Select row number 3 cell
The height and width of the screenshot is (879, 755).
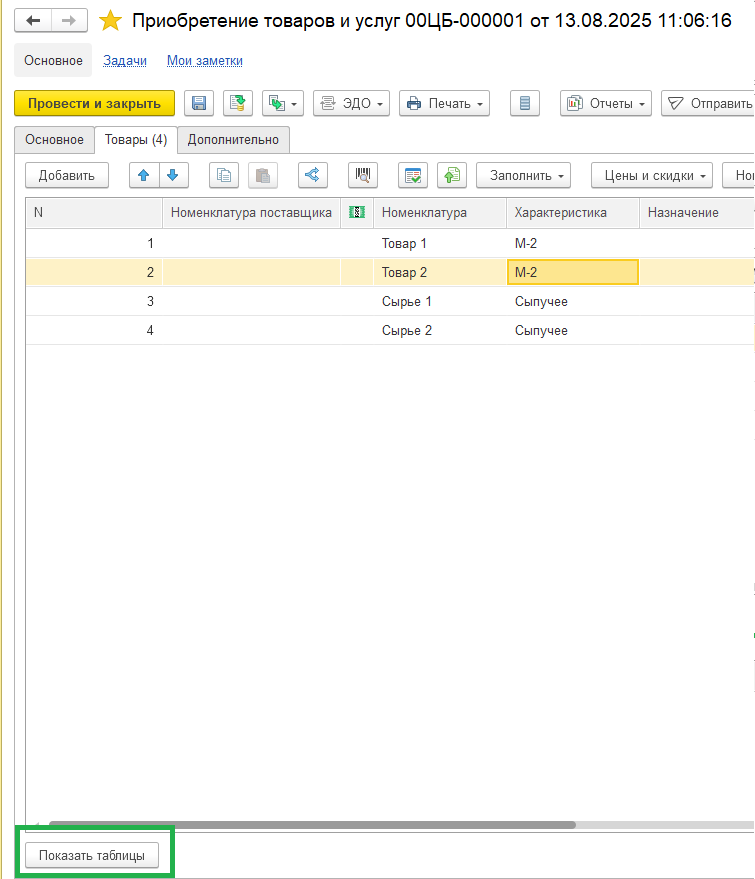click(94, 302)
